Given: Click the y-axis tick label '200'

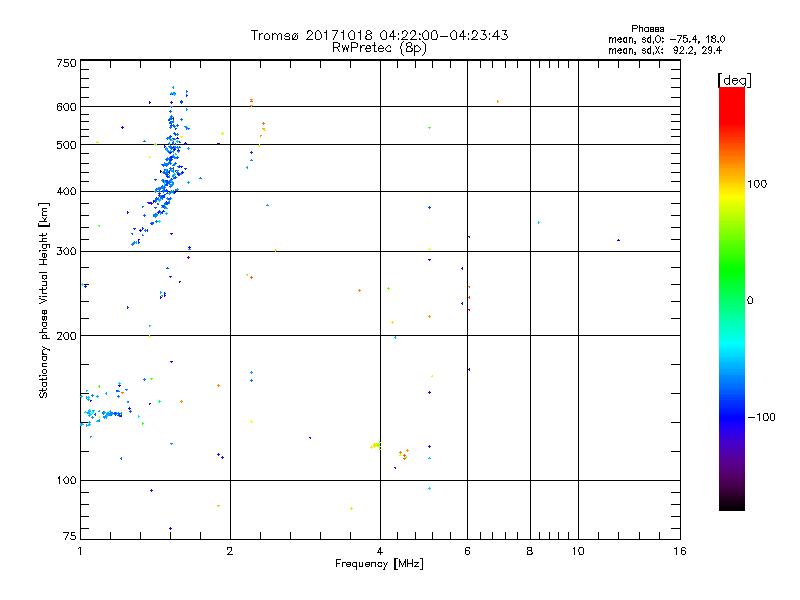Looking at the screenshot, I should pos(66,336).
